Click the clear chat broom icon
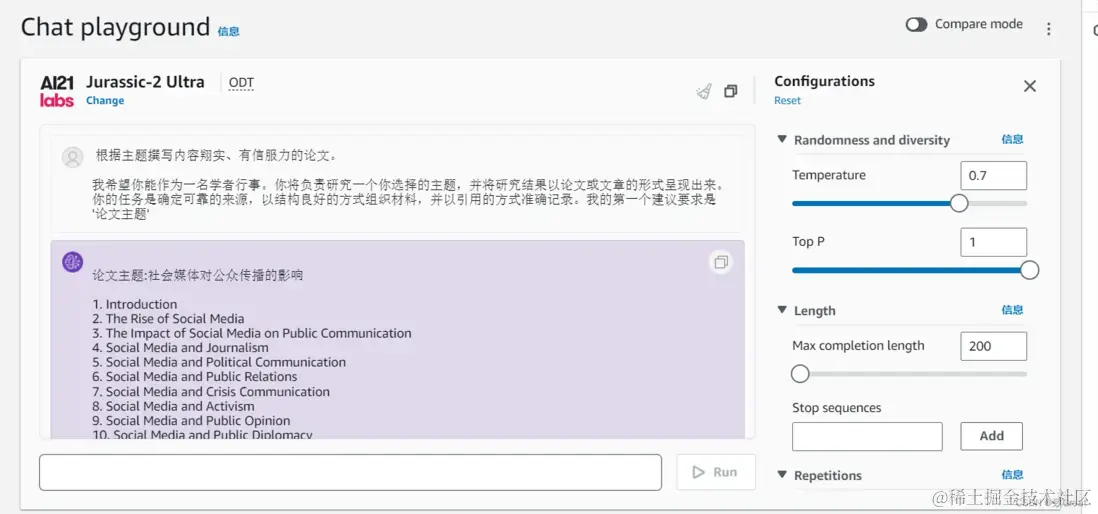 tap(704, 91)
